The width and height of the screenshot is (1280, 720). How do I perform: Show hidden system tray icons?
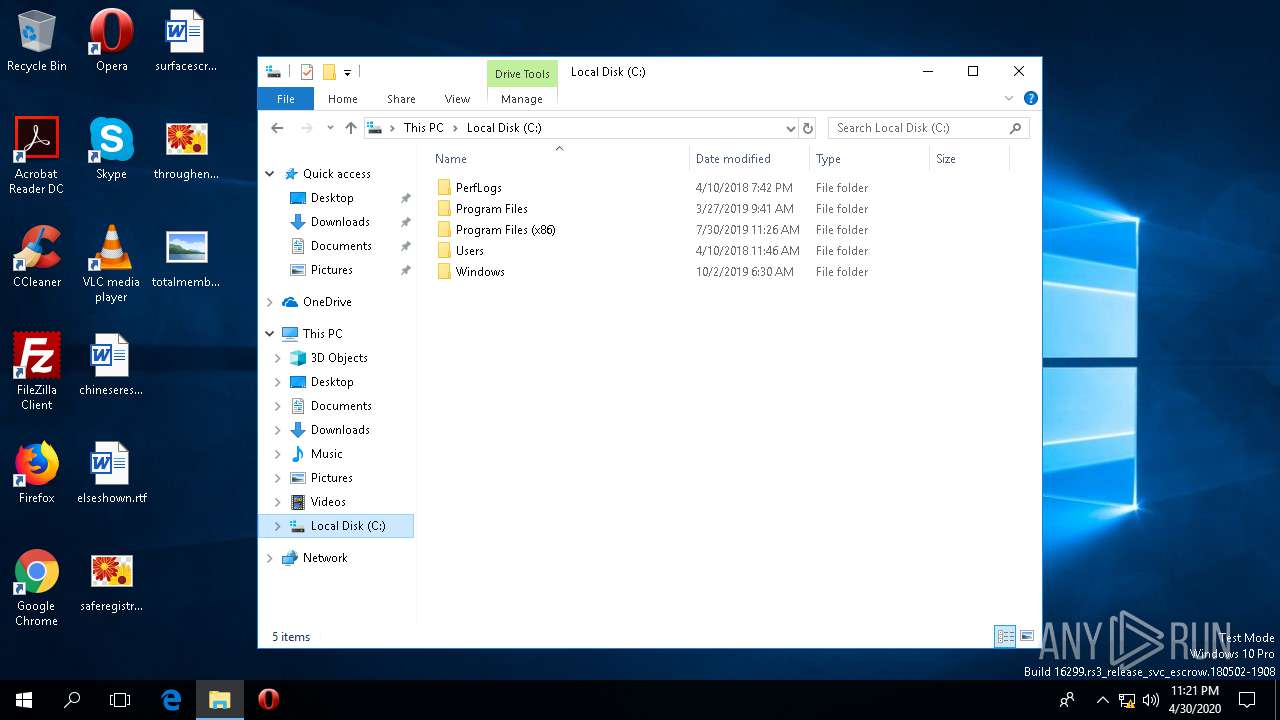click(x=1103, y=700)
